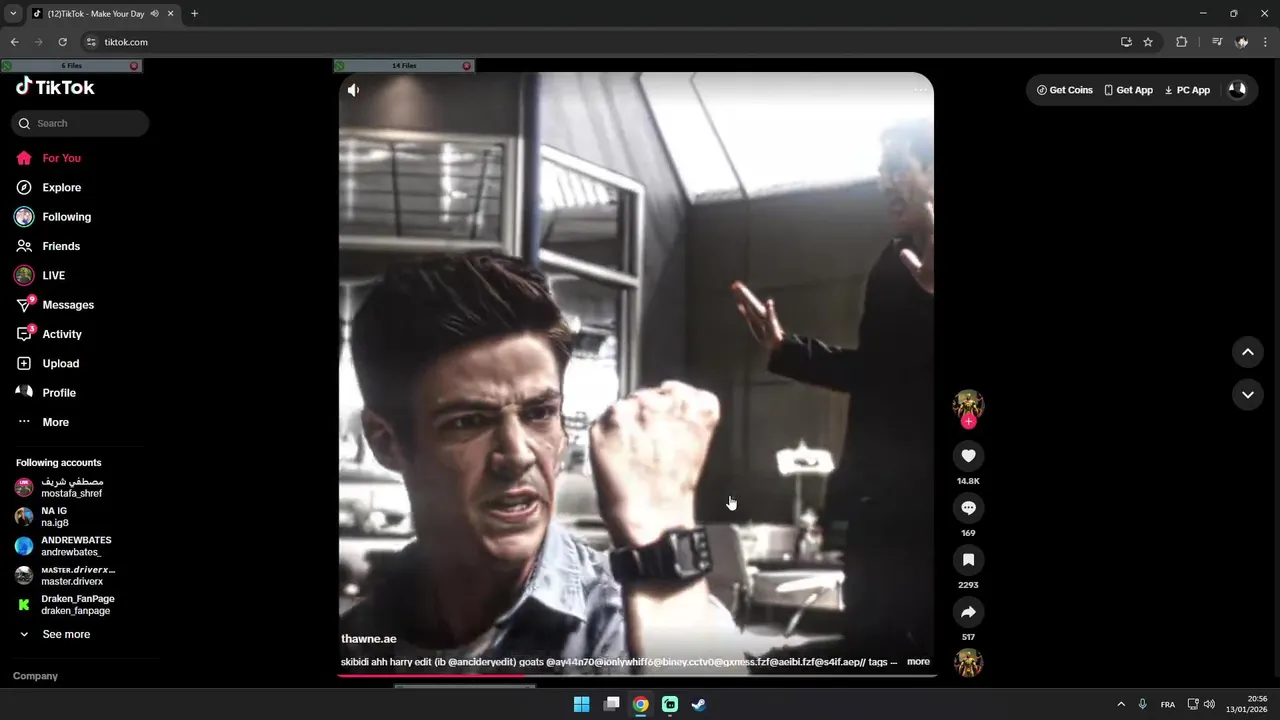
Task: Open the TikTok logo home link
Action: [55, 87]
